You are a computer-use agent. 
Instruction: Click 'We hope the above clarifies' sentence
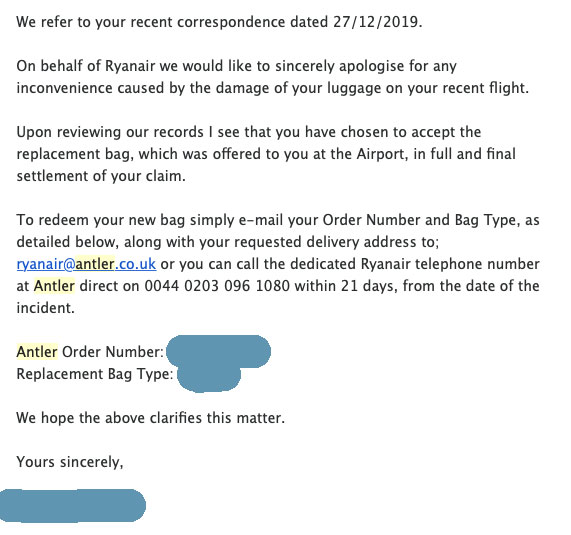click(x=150, y=418)
